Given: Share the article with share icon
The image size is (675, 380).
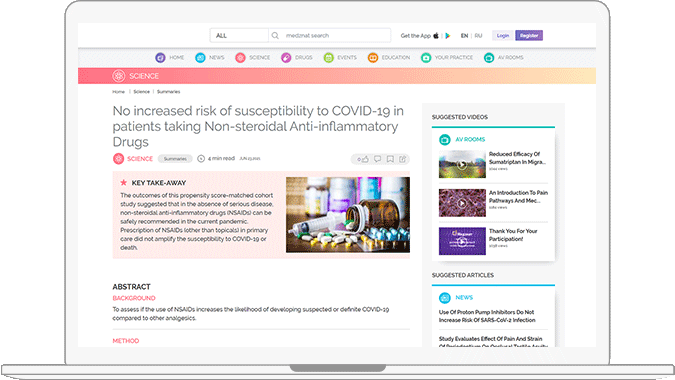Looking at the screenshot, I should [403, 159].
